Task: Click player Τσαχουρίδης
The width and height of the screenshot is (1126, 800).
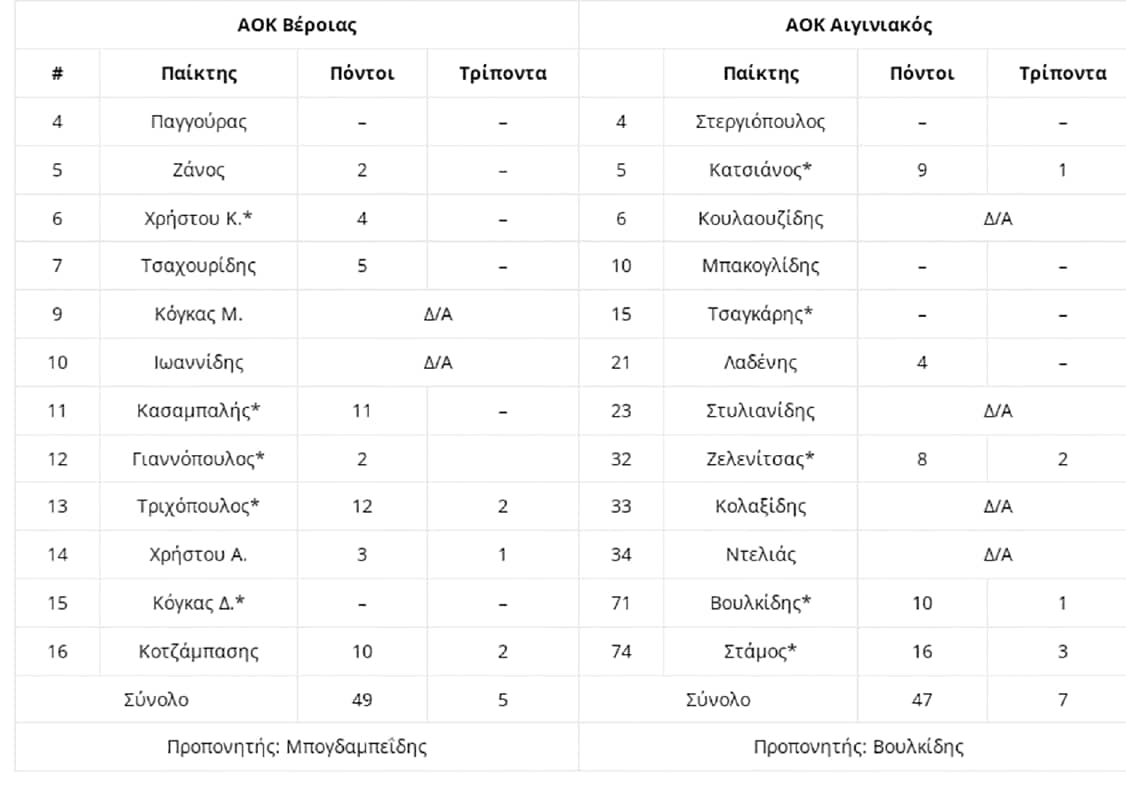Action: pyautogui.click(x=198, y=266)
